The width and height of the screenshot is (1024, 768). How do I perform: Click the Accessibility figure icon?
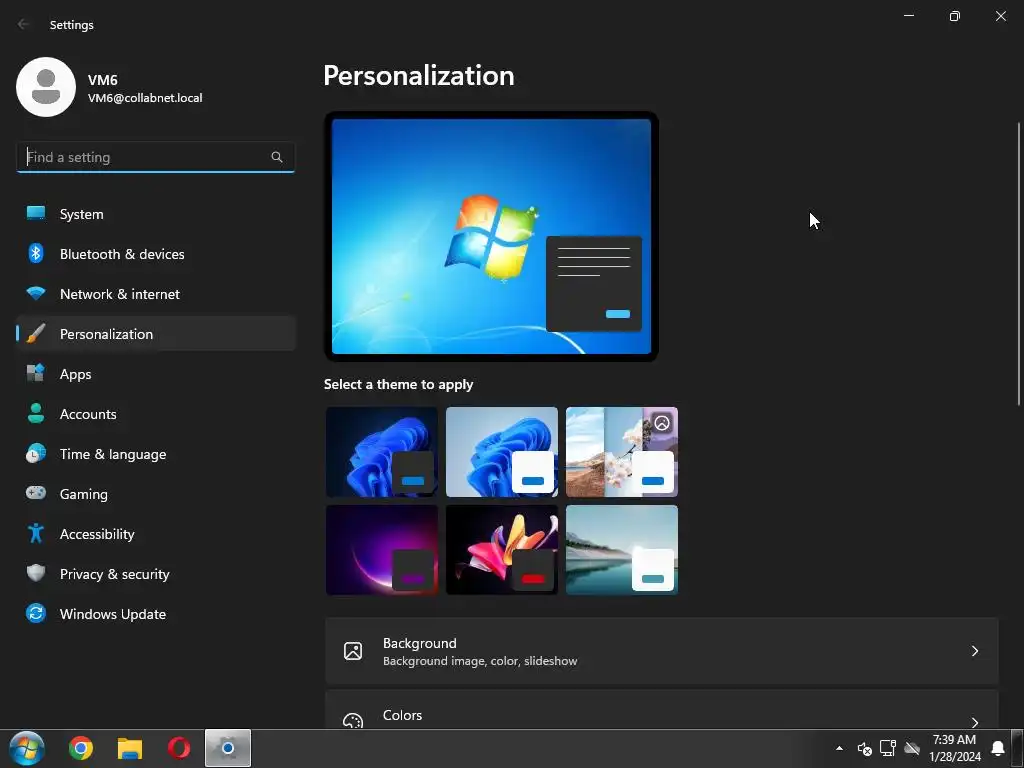[36, 534]
